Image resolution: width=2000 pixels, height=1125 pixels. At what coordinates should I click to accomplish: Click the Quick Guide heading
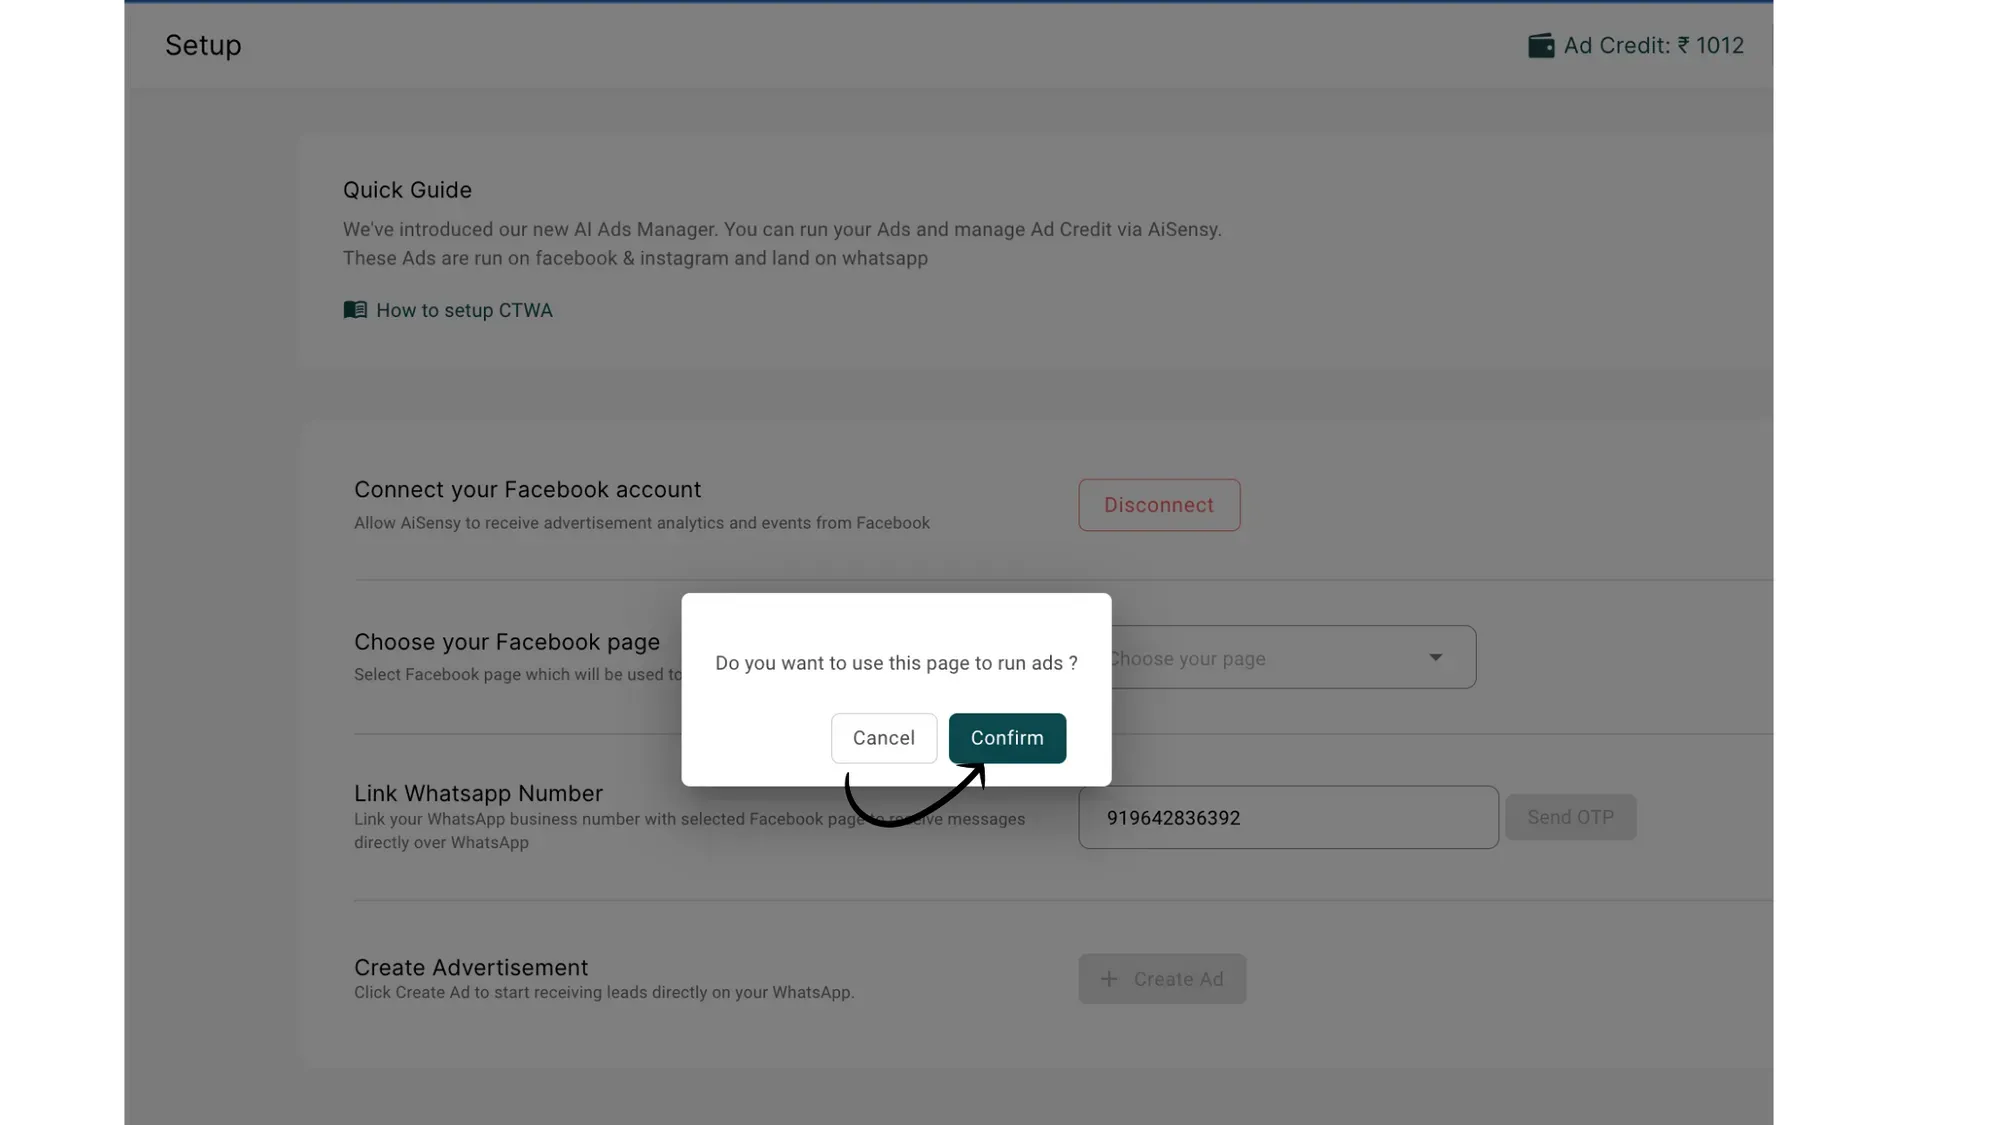(407, 189)
